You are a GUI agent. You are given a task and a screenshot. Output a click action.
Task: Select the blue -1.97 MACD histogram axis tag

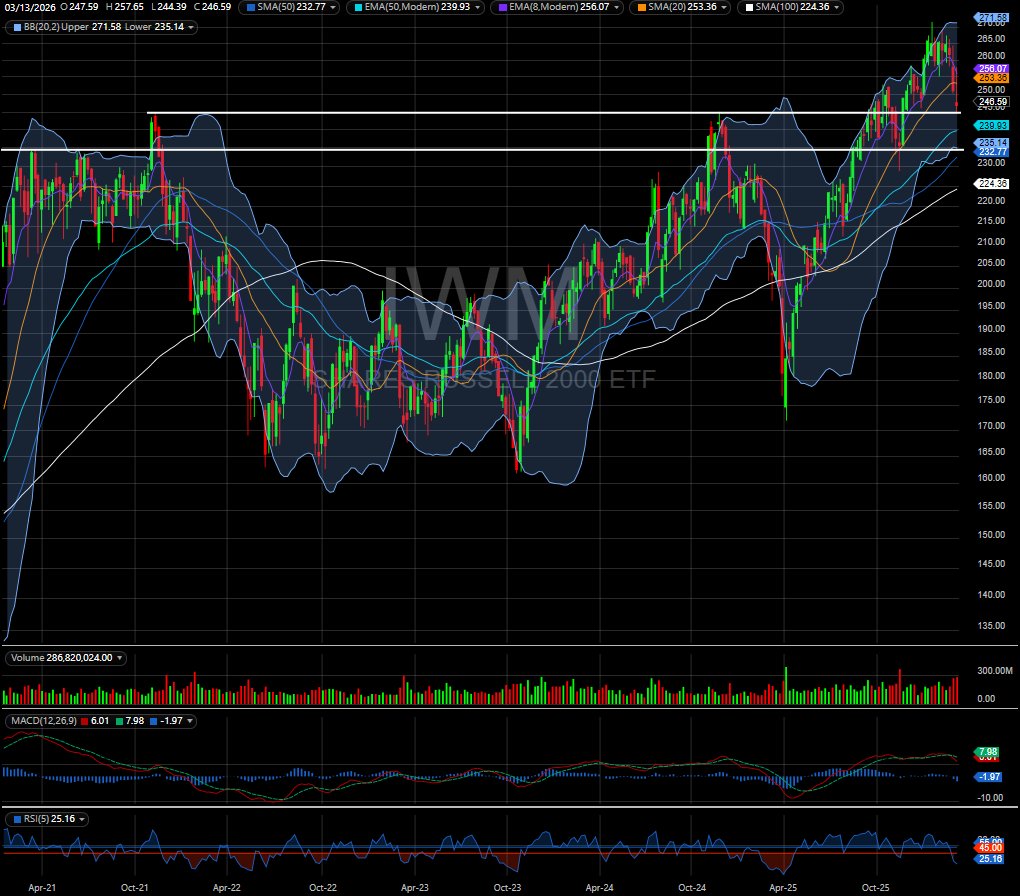[988, 777]
